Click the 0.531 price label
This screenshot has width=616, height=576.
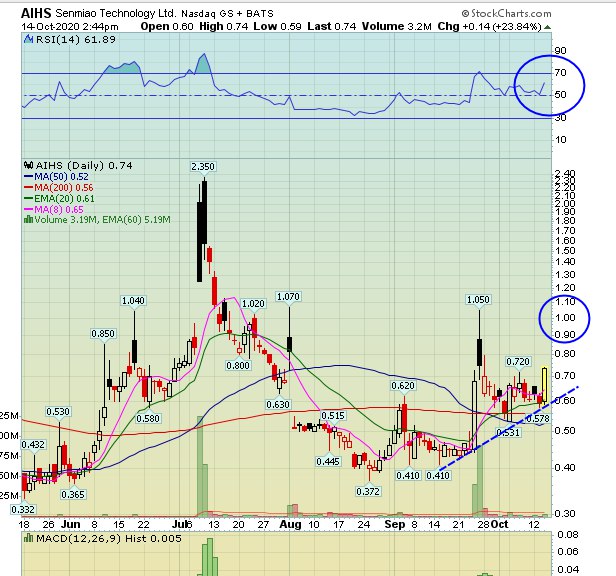click(508, 433)
